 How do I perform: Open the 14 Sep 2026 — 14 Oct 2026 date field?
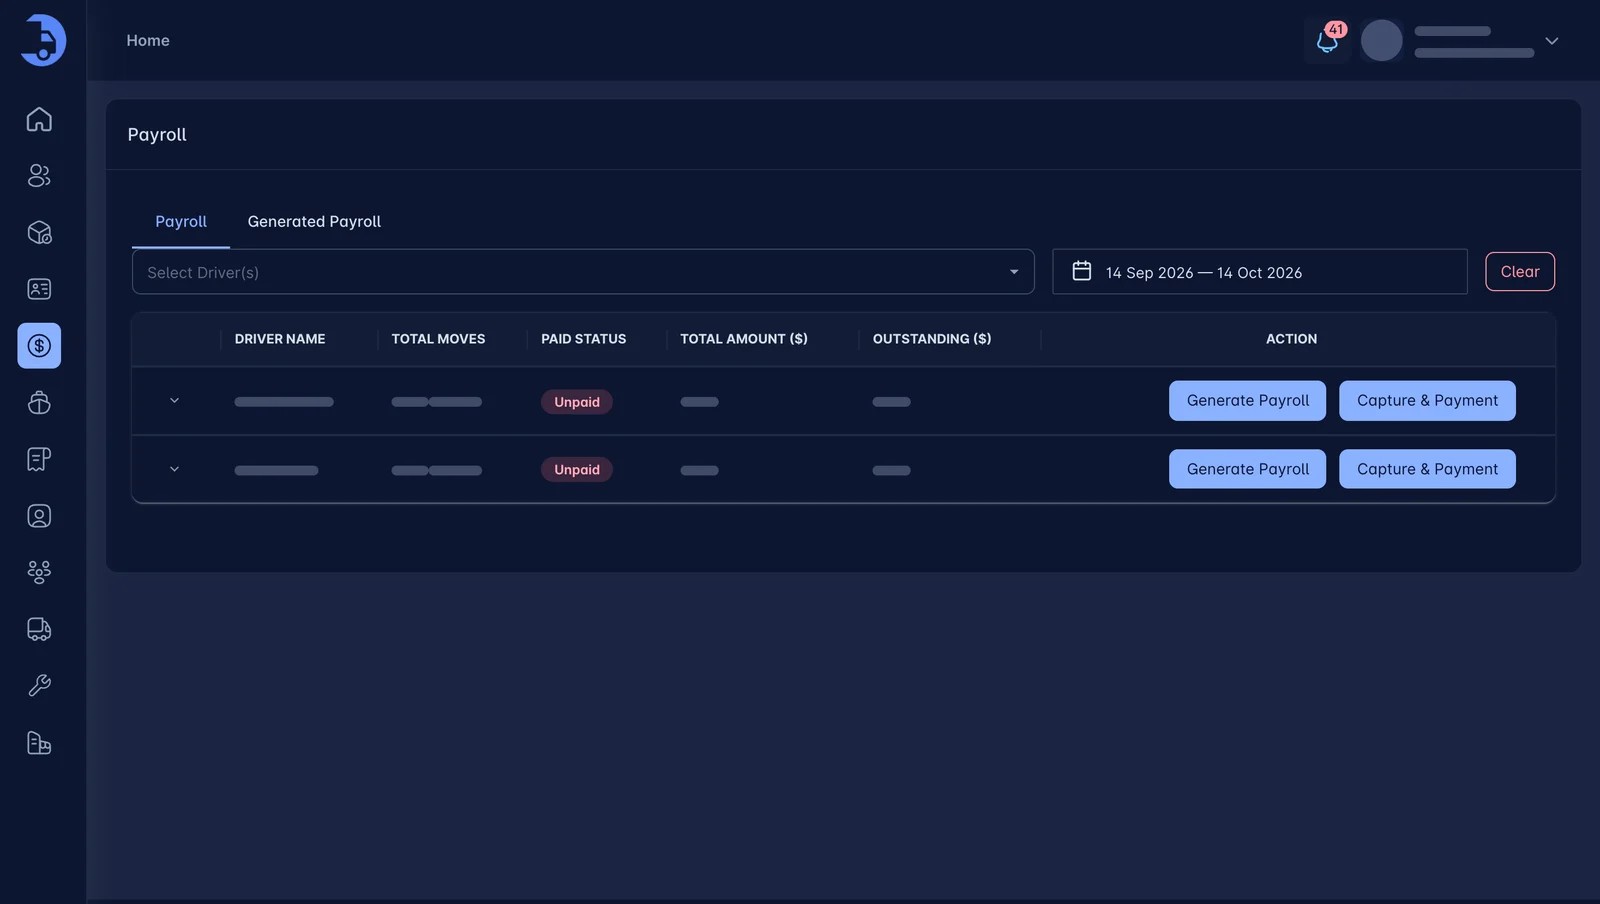pyautogui.click(x=1260, y=272)
